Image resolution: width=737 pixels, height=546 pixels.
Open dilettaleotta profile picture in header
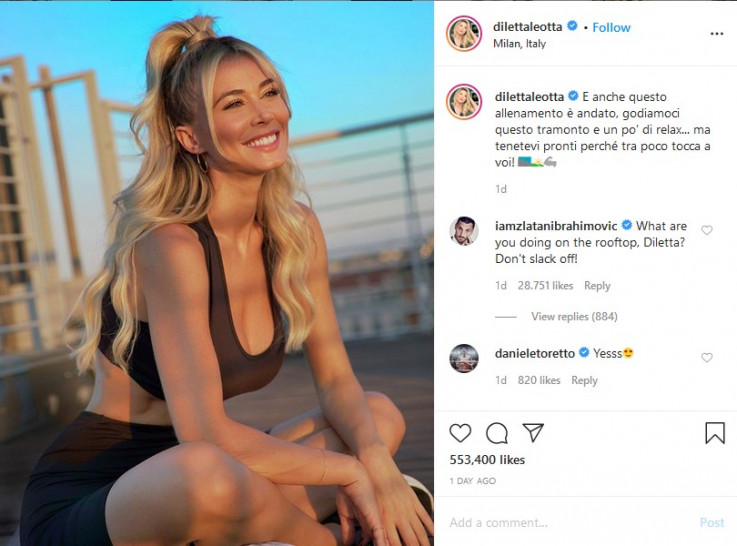(x=464, y=33)
